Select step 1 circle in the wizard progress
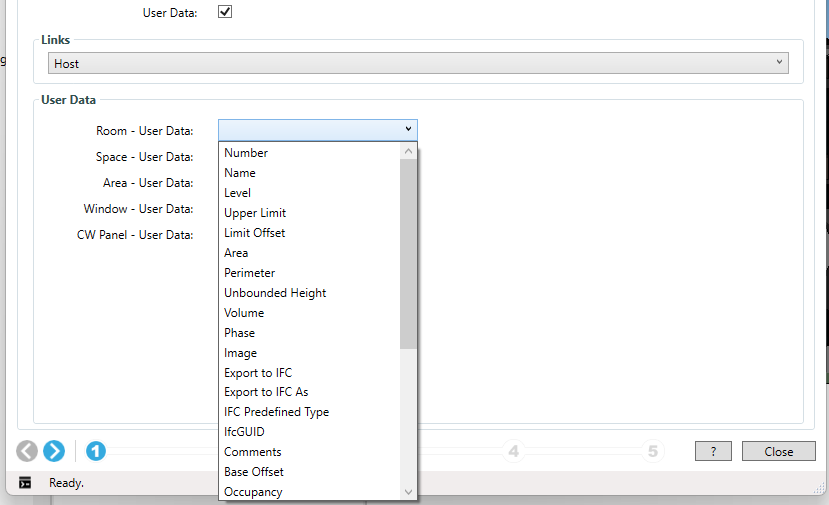This screenshot has height=505, width=829. 96,451
